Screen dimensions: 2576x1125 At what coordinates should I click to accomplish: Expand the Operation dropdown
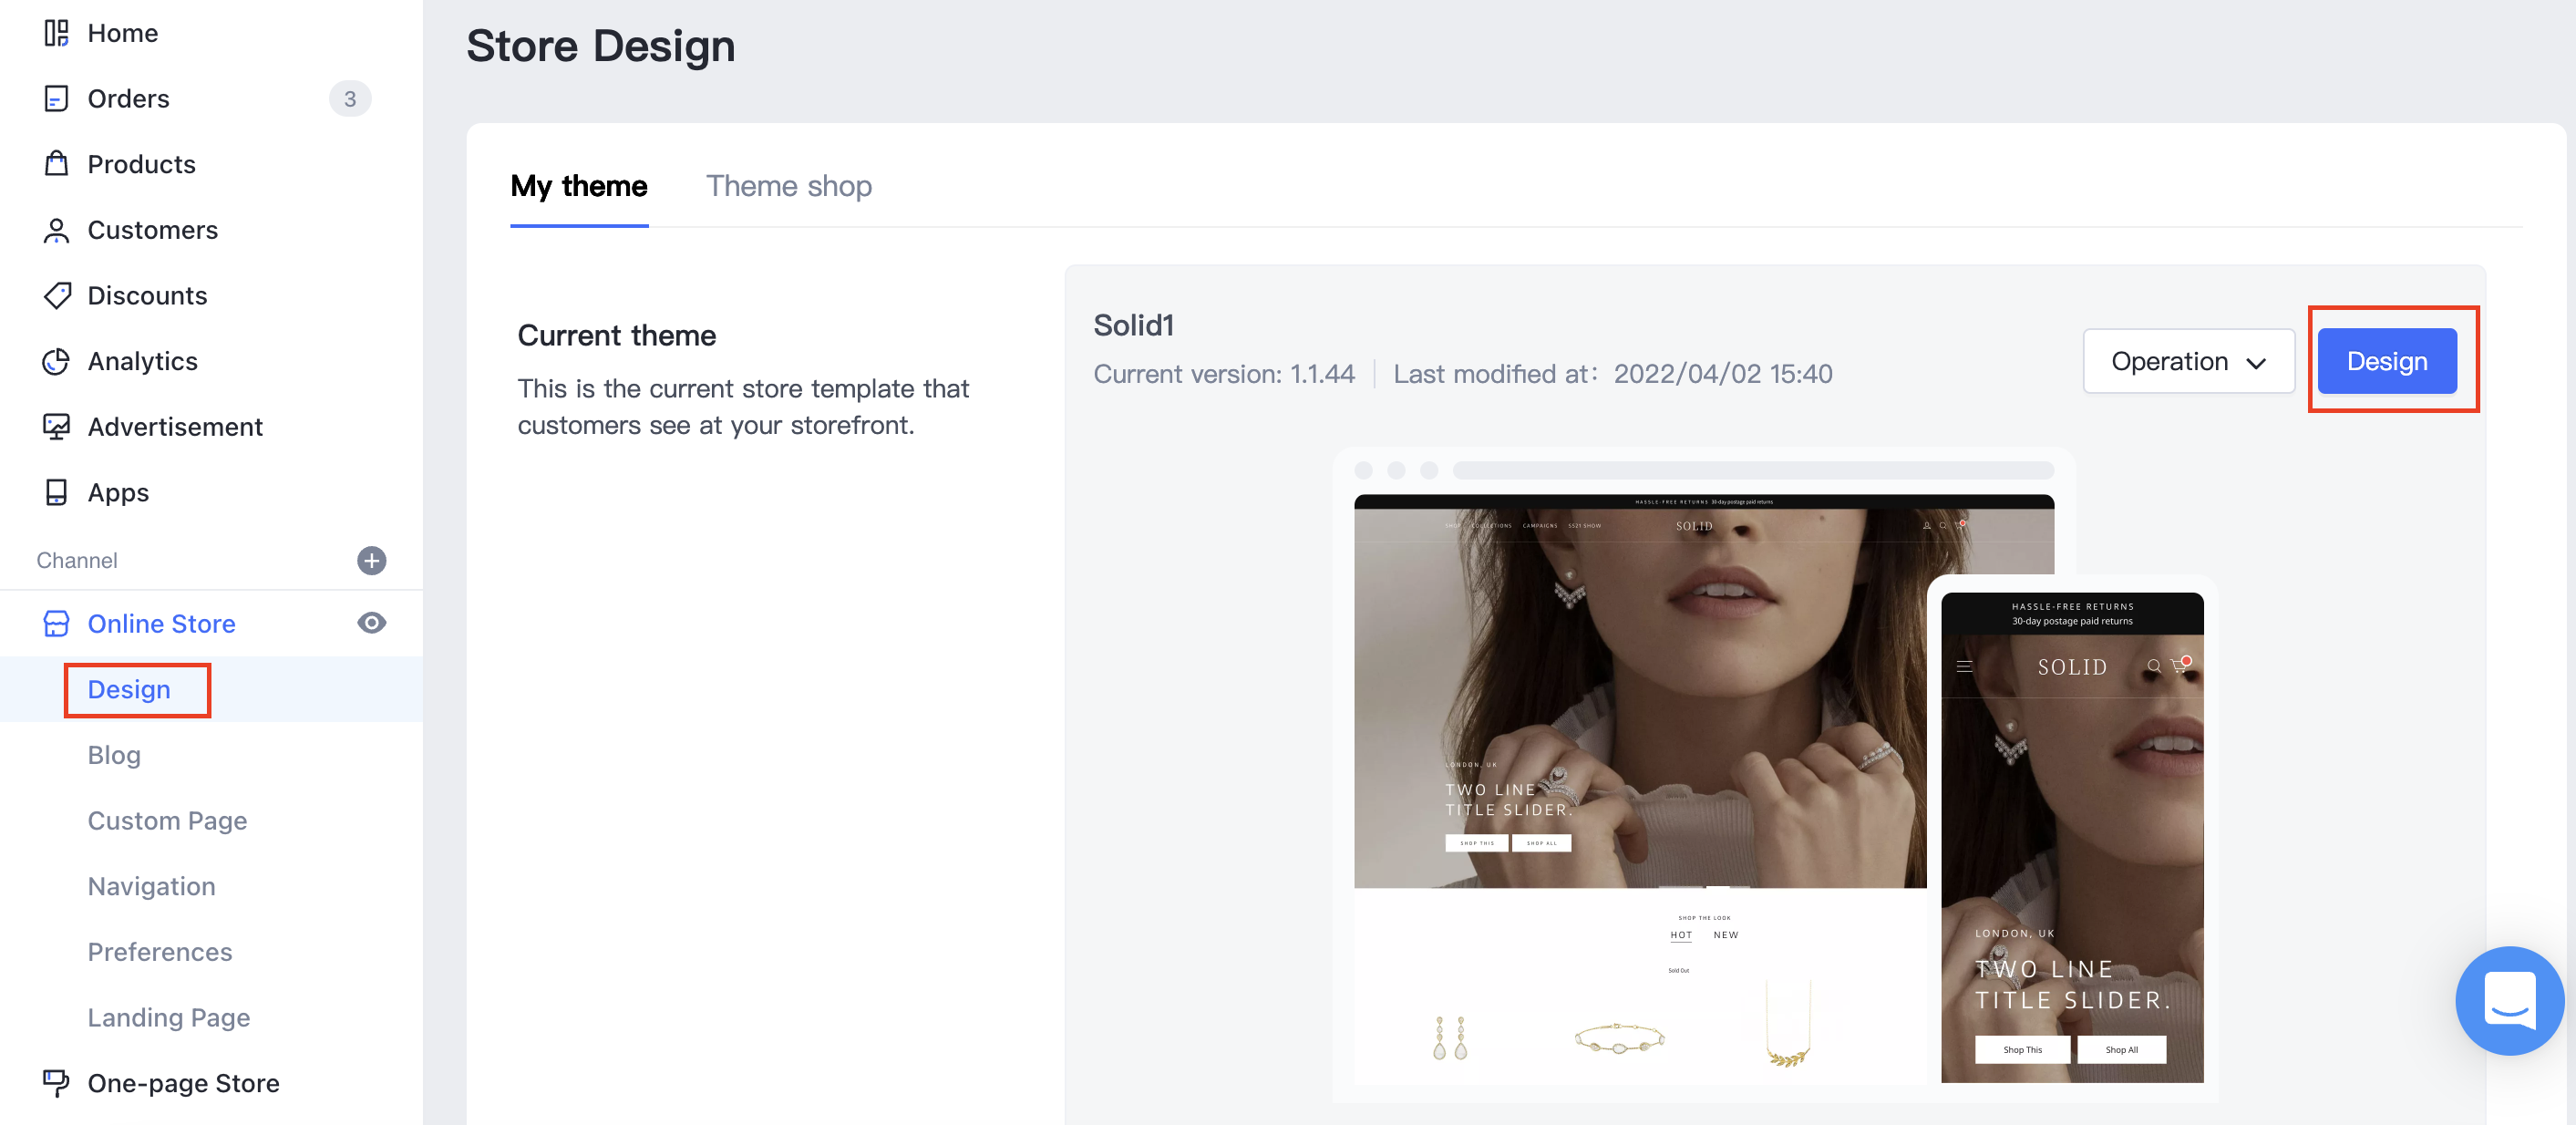pos(2187,361)
